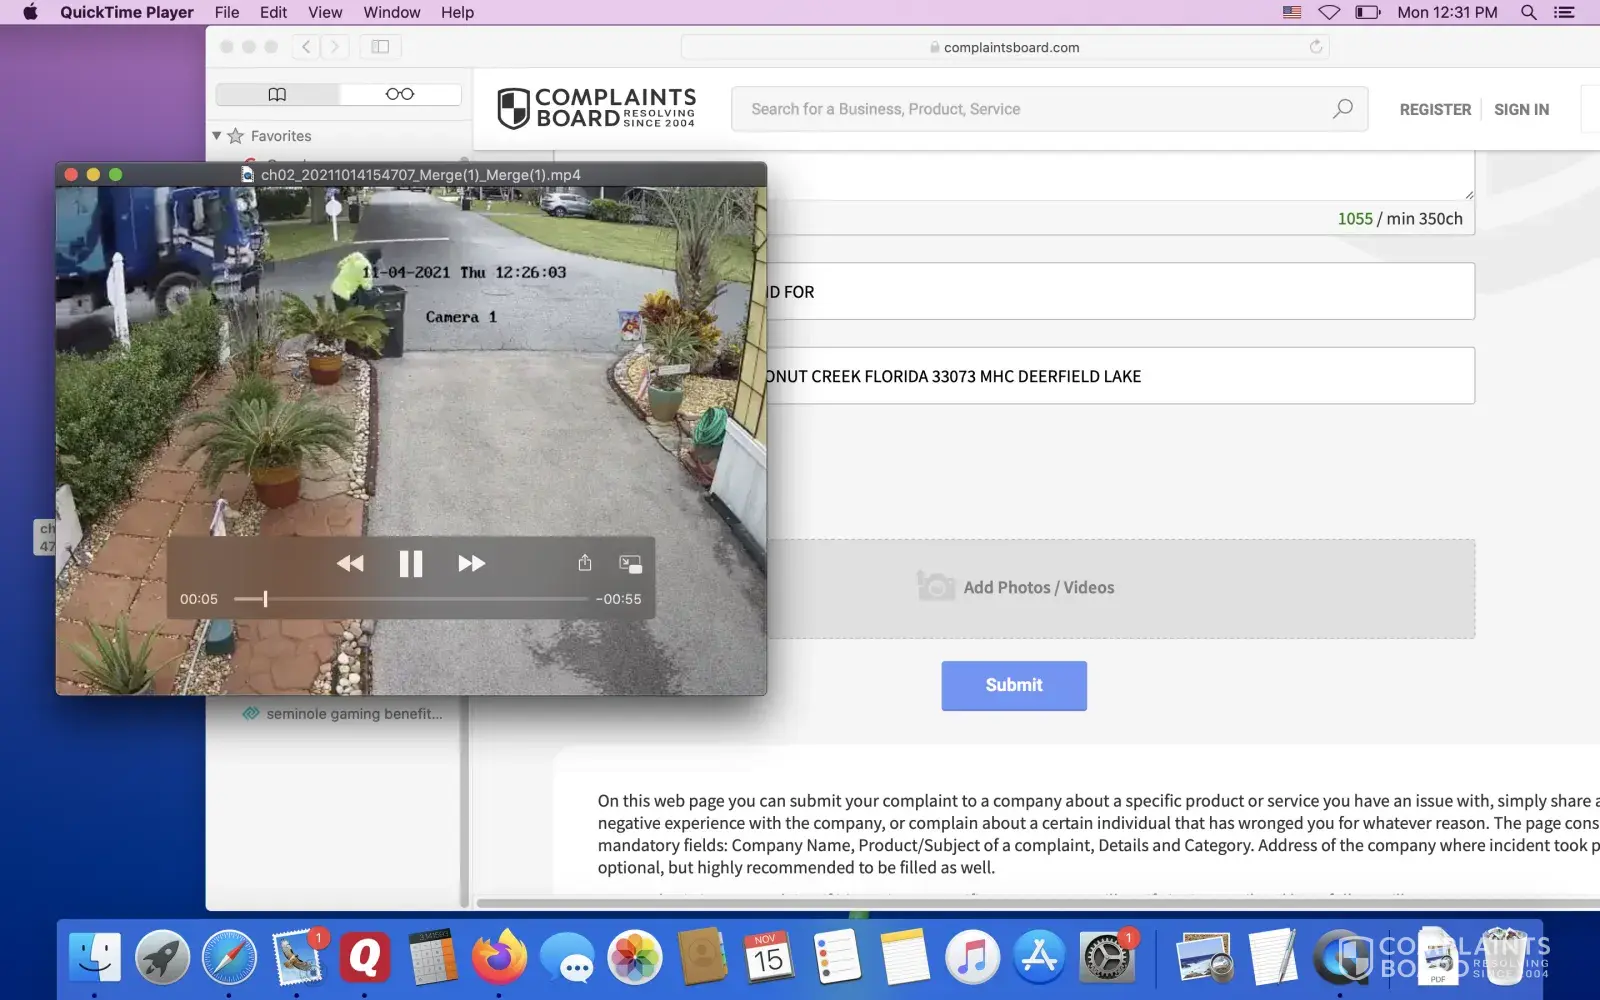Collapse the Favorites folder
Image resolution: width=1600 pixels, height=1000 pixels.
coord(217,136)
